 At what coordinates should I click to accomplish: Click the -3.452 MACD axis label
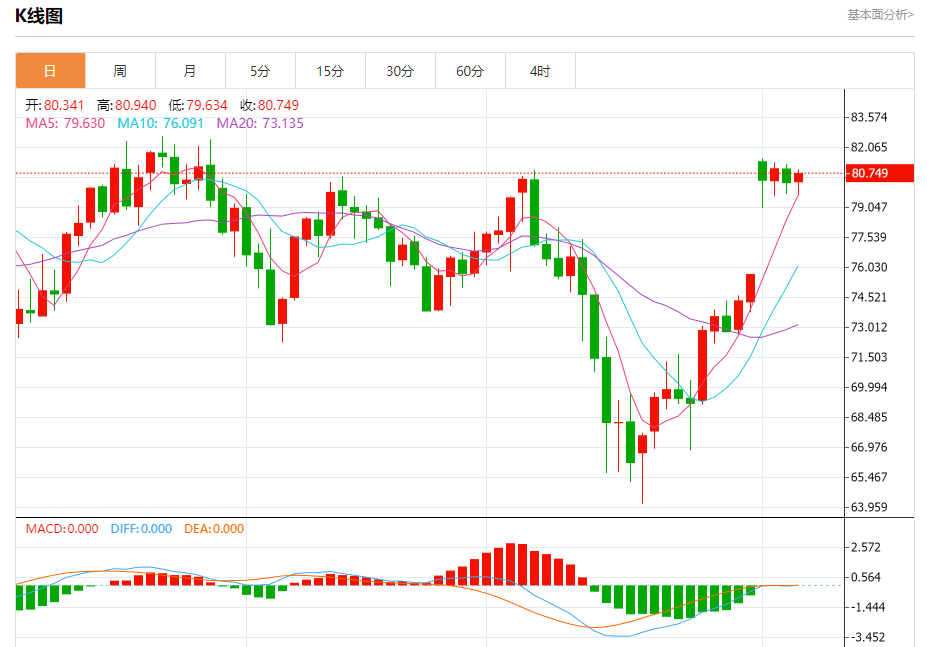pyautogui.click(x=866, y=638)
